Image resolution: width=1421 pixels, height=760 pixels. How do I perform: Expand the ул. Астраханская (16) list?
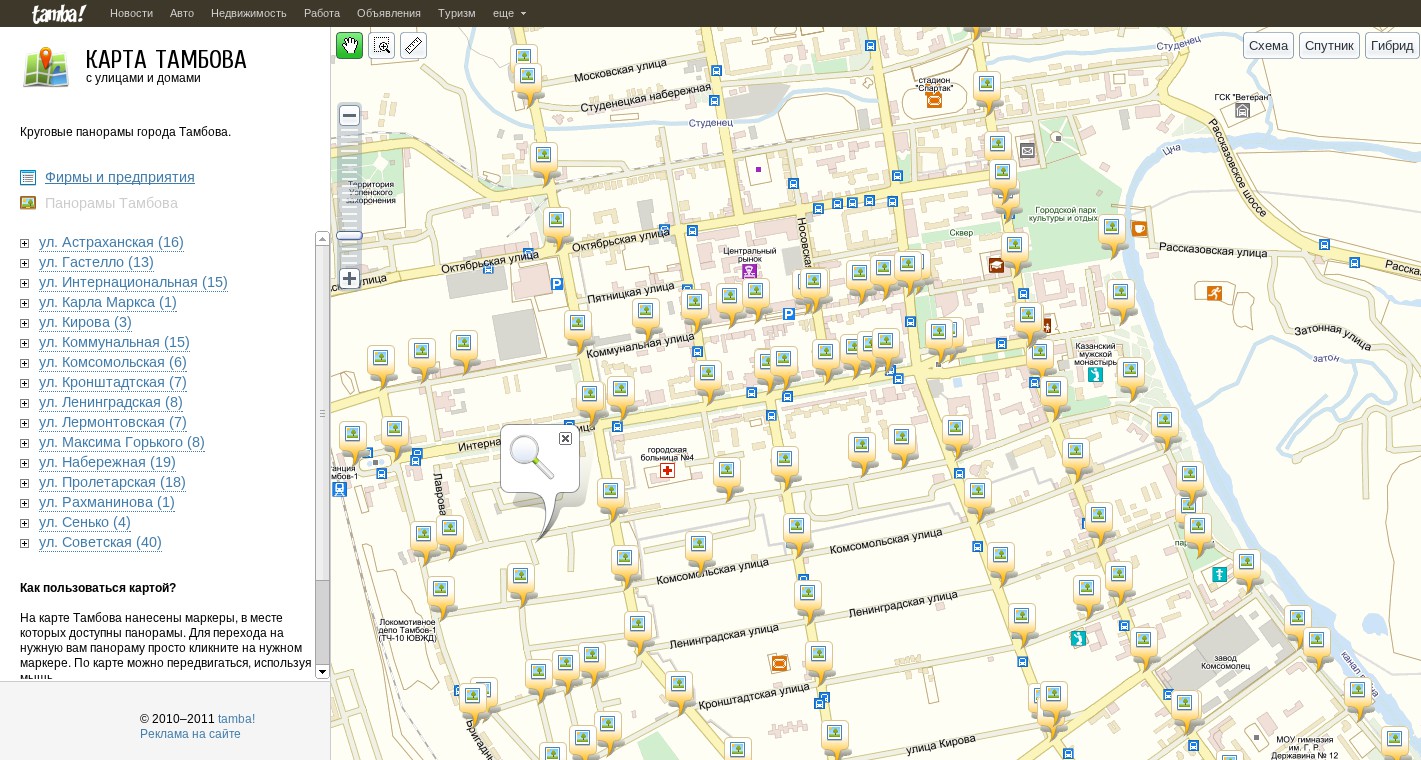(x=25, y=243)
